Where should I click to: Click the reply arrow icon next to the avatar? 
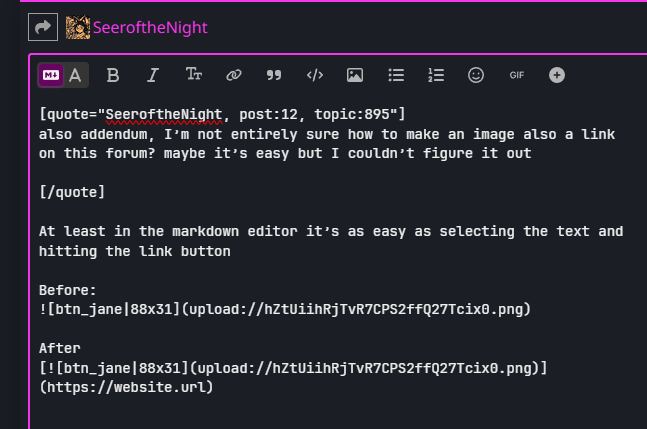click(43, 27)
